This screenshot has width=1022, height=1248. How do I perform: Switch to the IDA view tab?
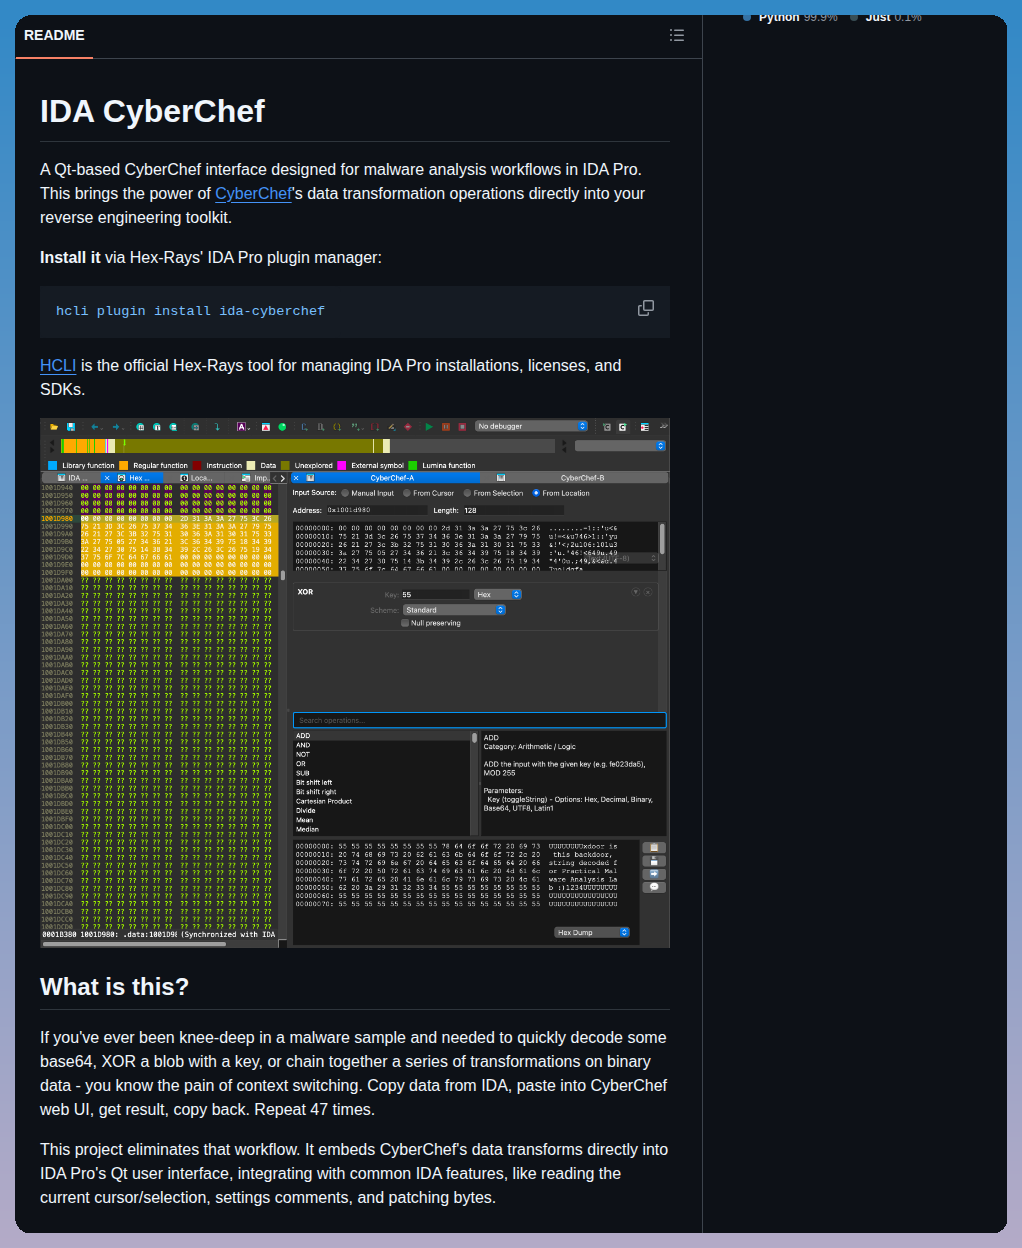coord(71,478)
